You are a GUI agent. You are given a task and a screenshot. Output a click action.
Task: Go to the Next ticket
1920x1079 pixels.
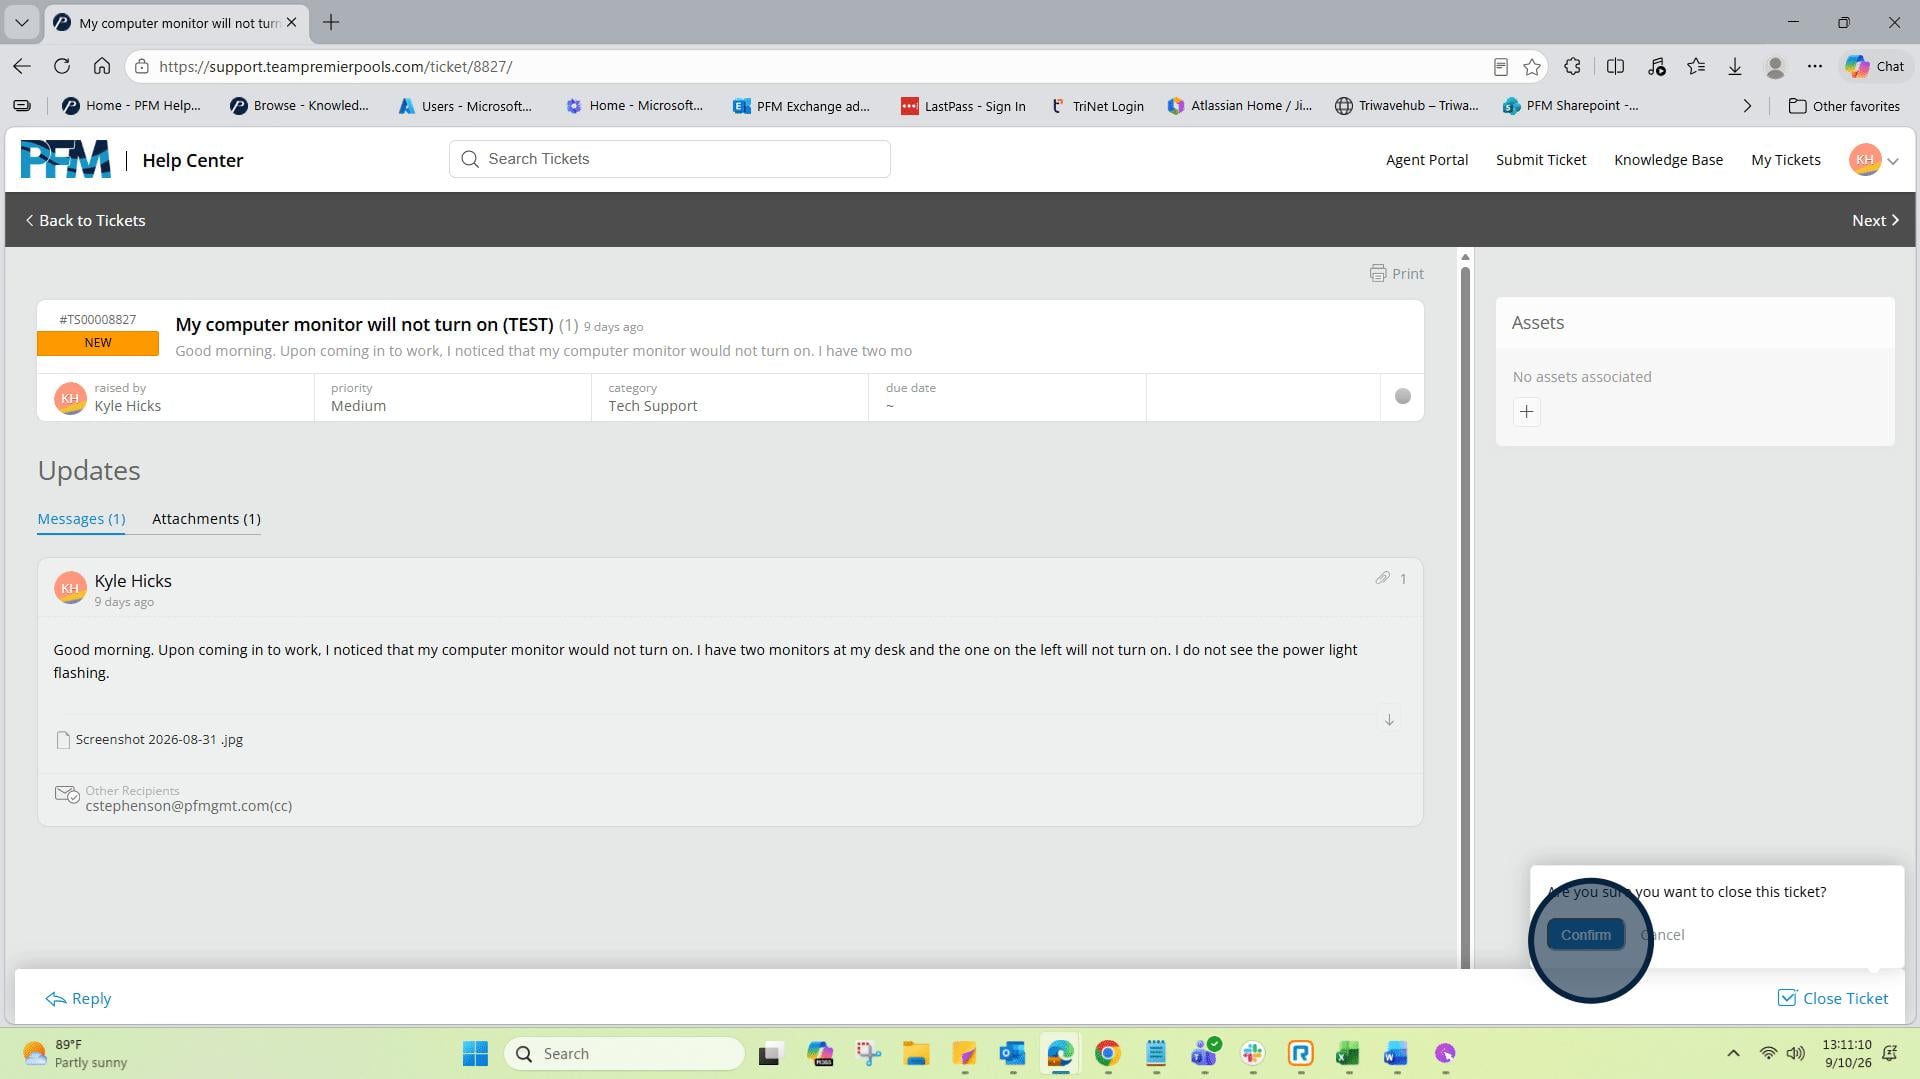point(1875,220)
